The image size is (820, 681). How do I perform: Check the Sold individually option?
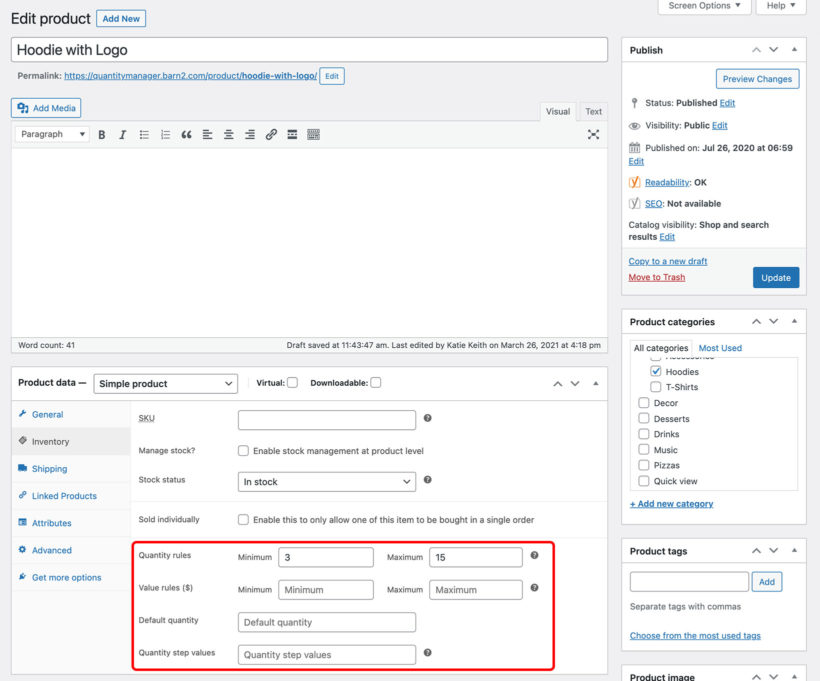243,519
